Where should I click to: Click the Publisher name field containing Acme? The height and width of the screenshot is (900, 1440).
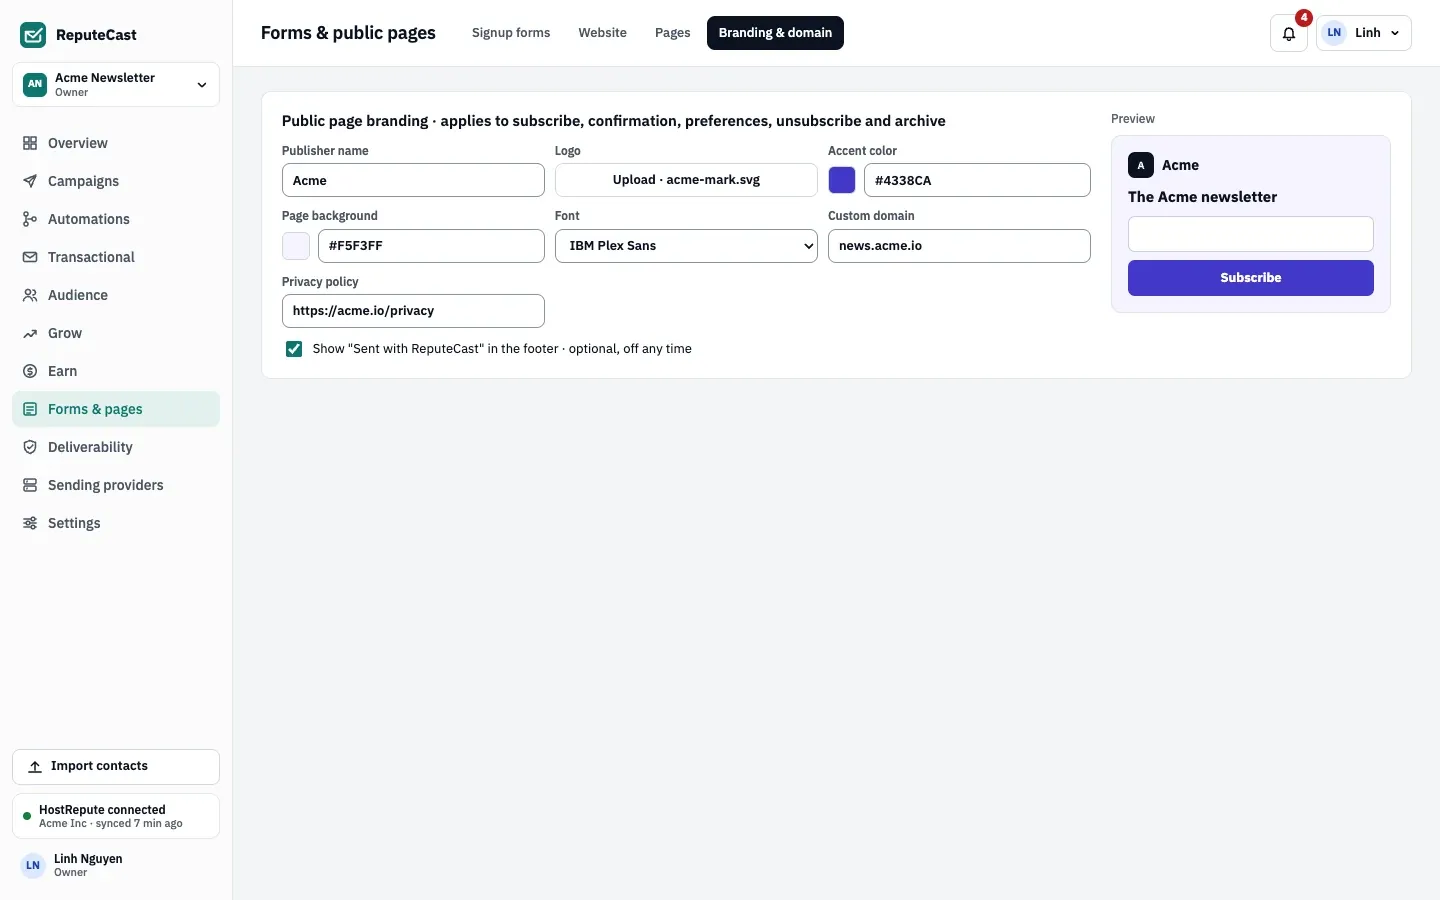tap(413, 180)
